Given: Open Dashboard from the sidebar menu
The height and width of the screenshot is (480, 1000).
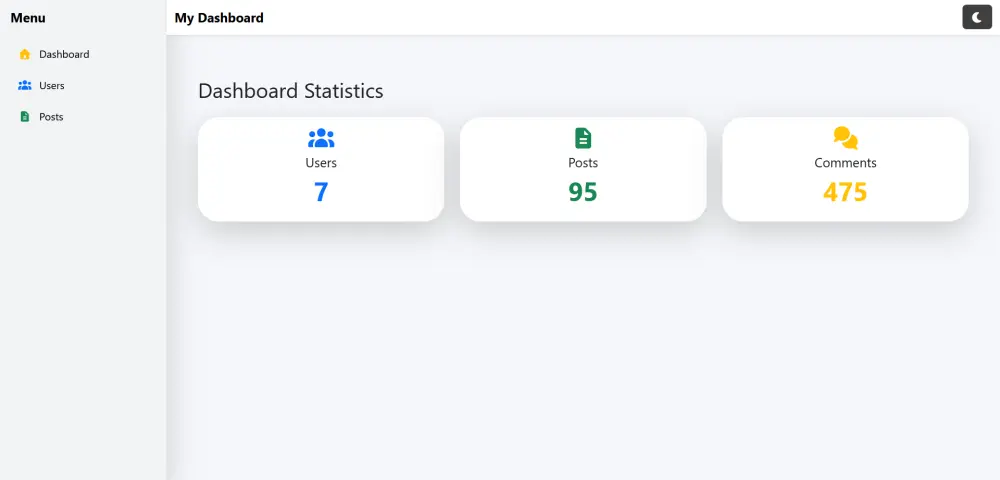Looking at the screenshot, I should [x=64, y=54].
